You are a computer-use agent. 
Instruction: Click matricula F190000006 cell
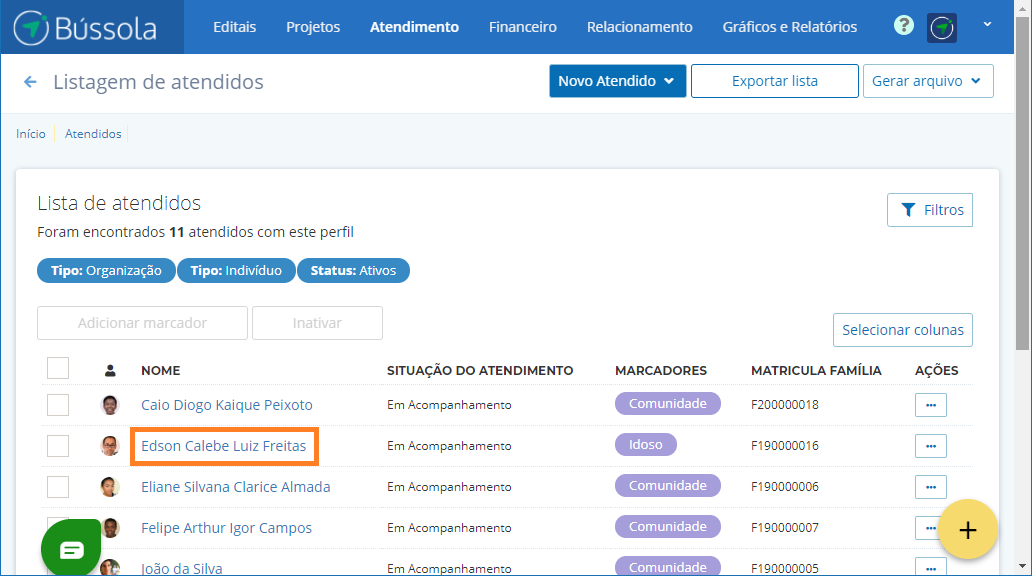click(785, 486)
